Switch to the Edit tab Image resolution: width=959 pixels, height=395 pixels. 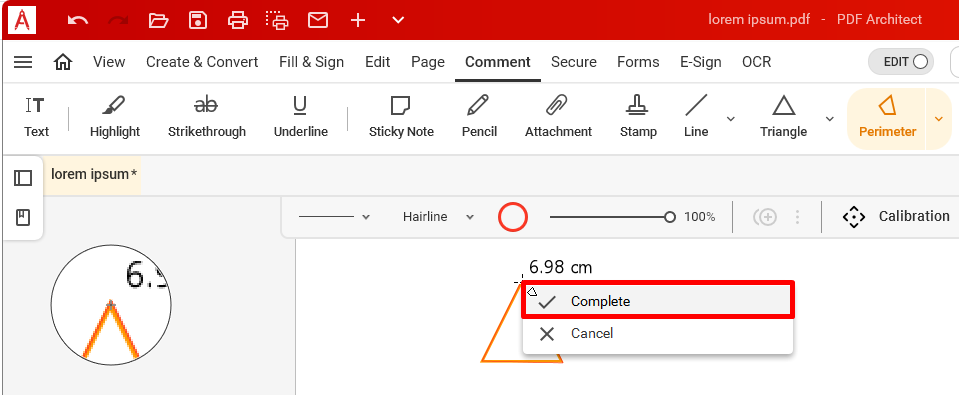point(377,62)
